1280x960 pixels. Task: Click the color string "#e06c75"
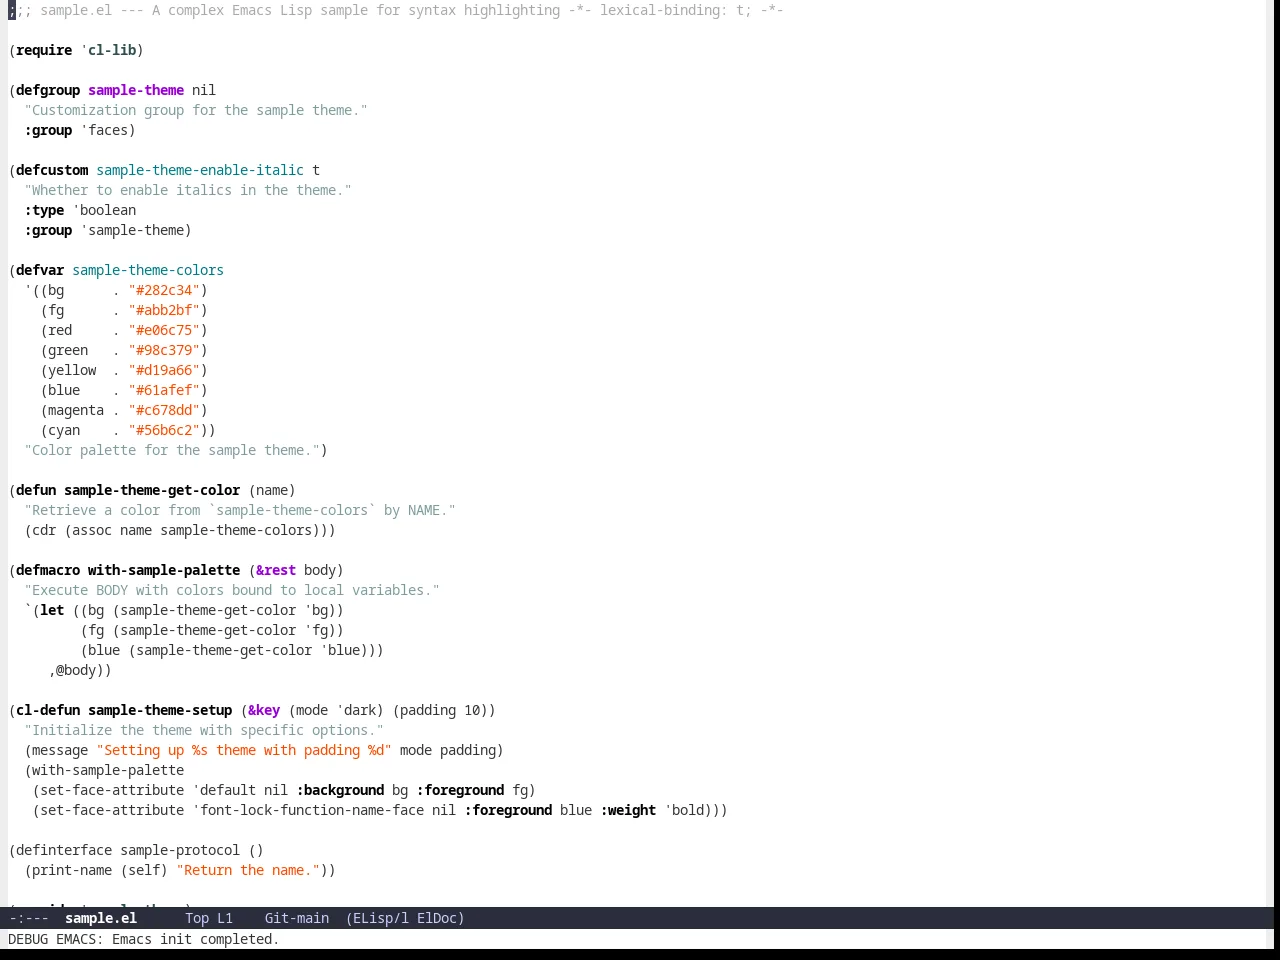pyautogui.click(x=164, y=330)
